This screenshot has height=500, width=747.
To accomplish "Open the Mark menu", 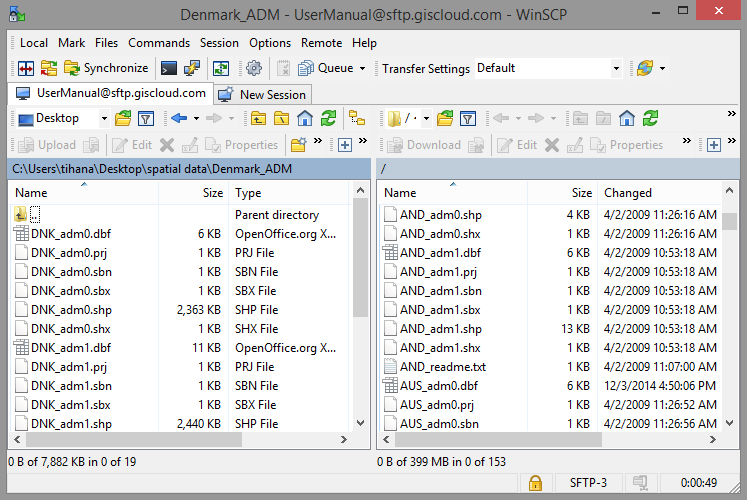I will click(x=71, y=43).
